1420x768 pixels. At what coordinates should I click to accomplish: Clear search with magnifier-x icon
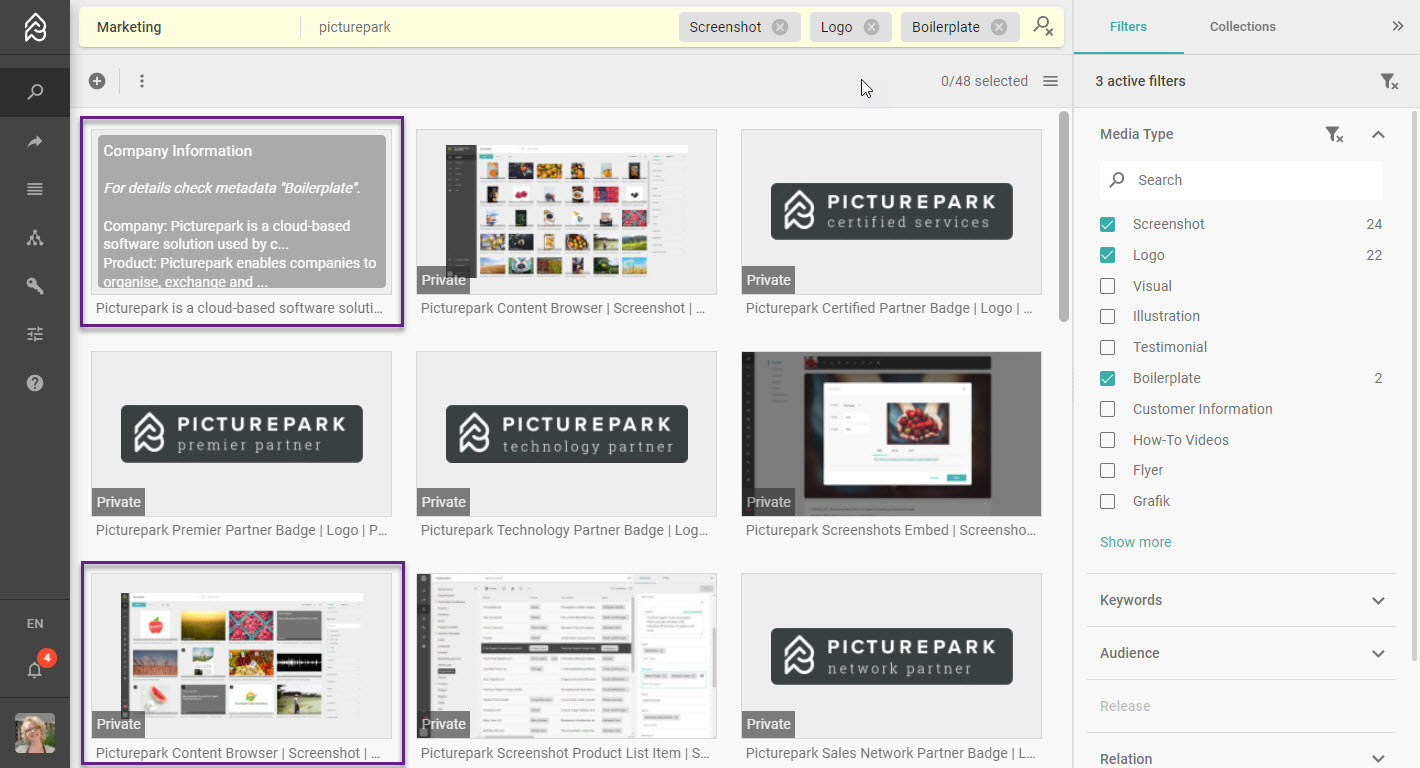(x=1043, y=27)
